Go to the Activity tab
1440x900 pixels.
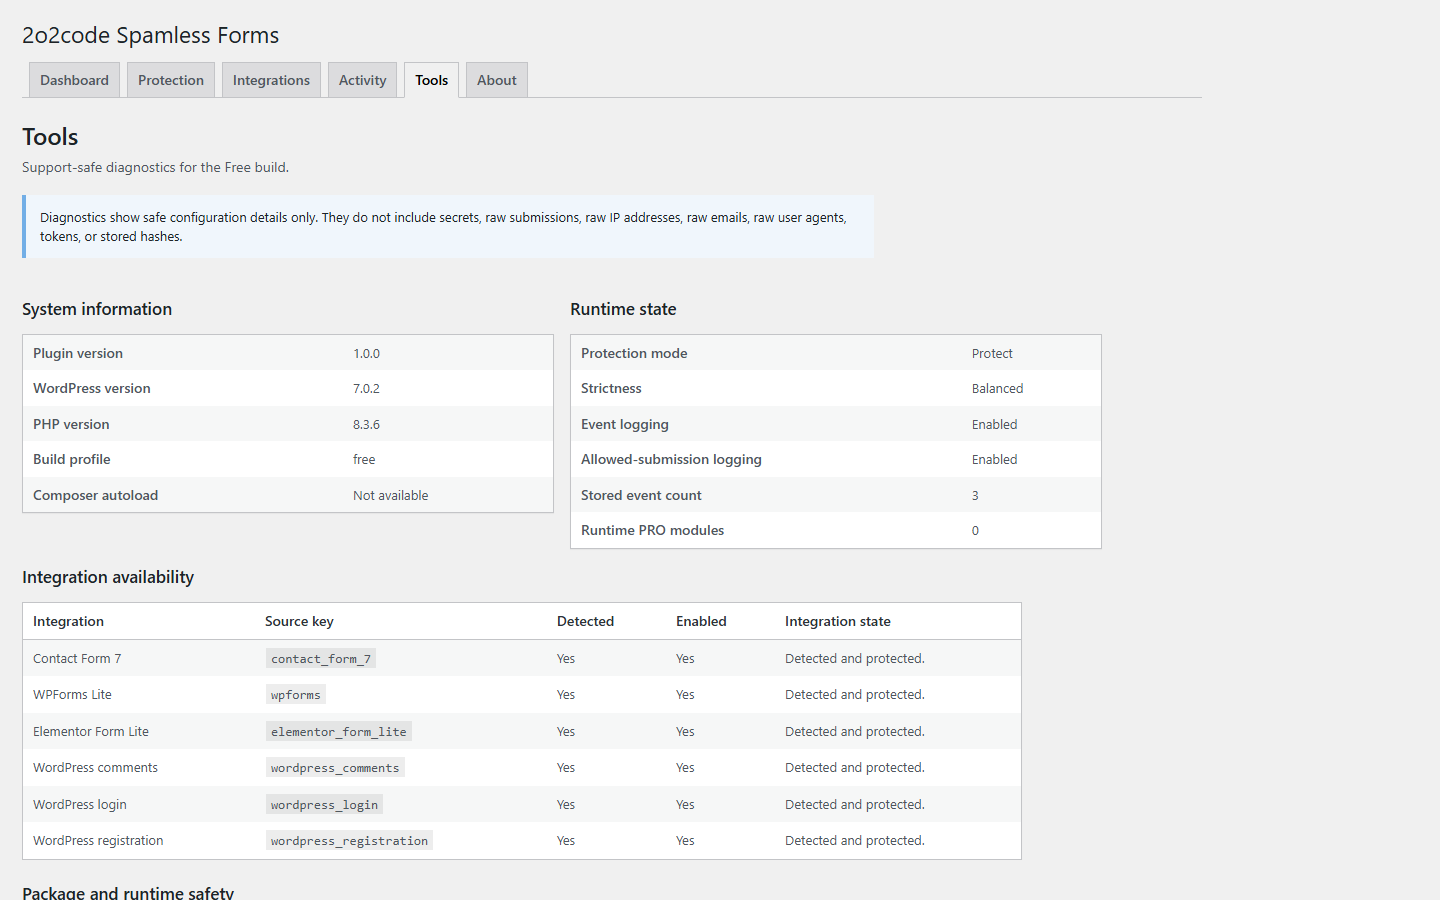pyautogui.click(x=362, y=80)
